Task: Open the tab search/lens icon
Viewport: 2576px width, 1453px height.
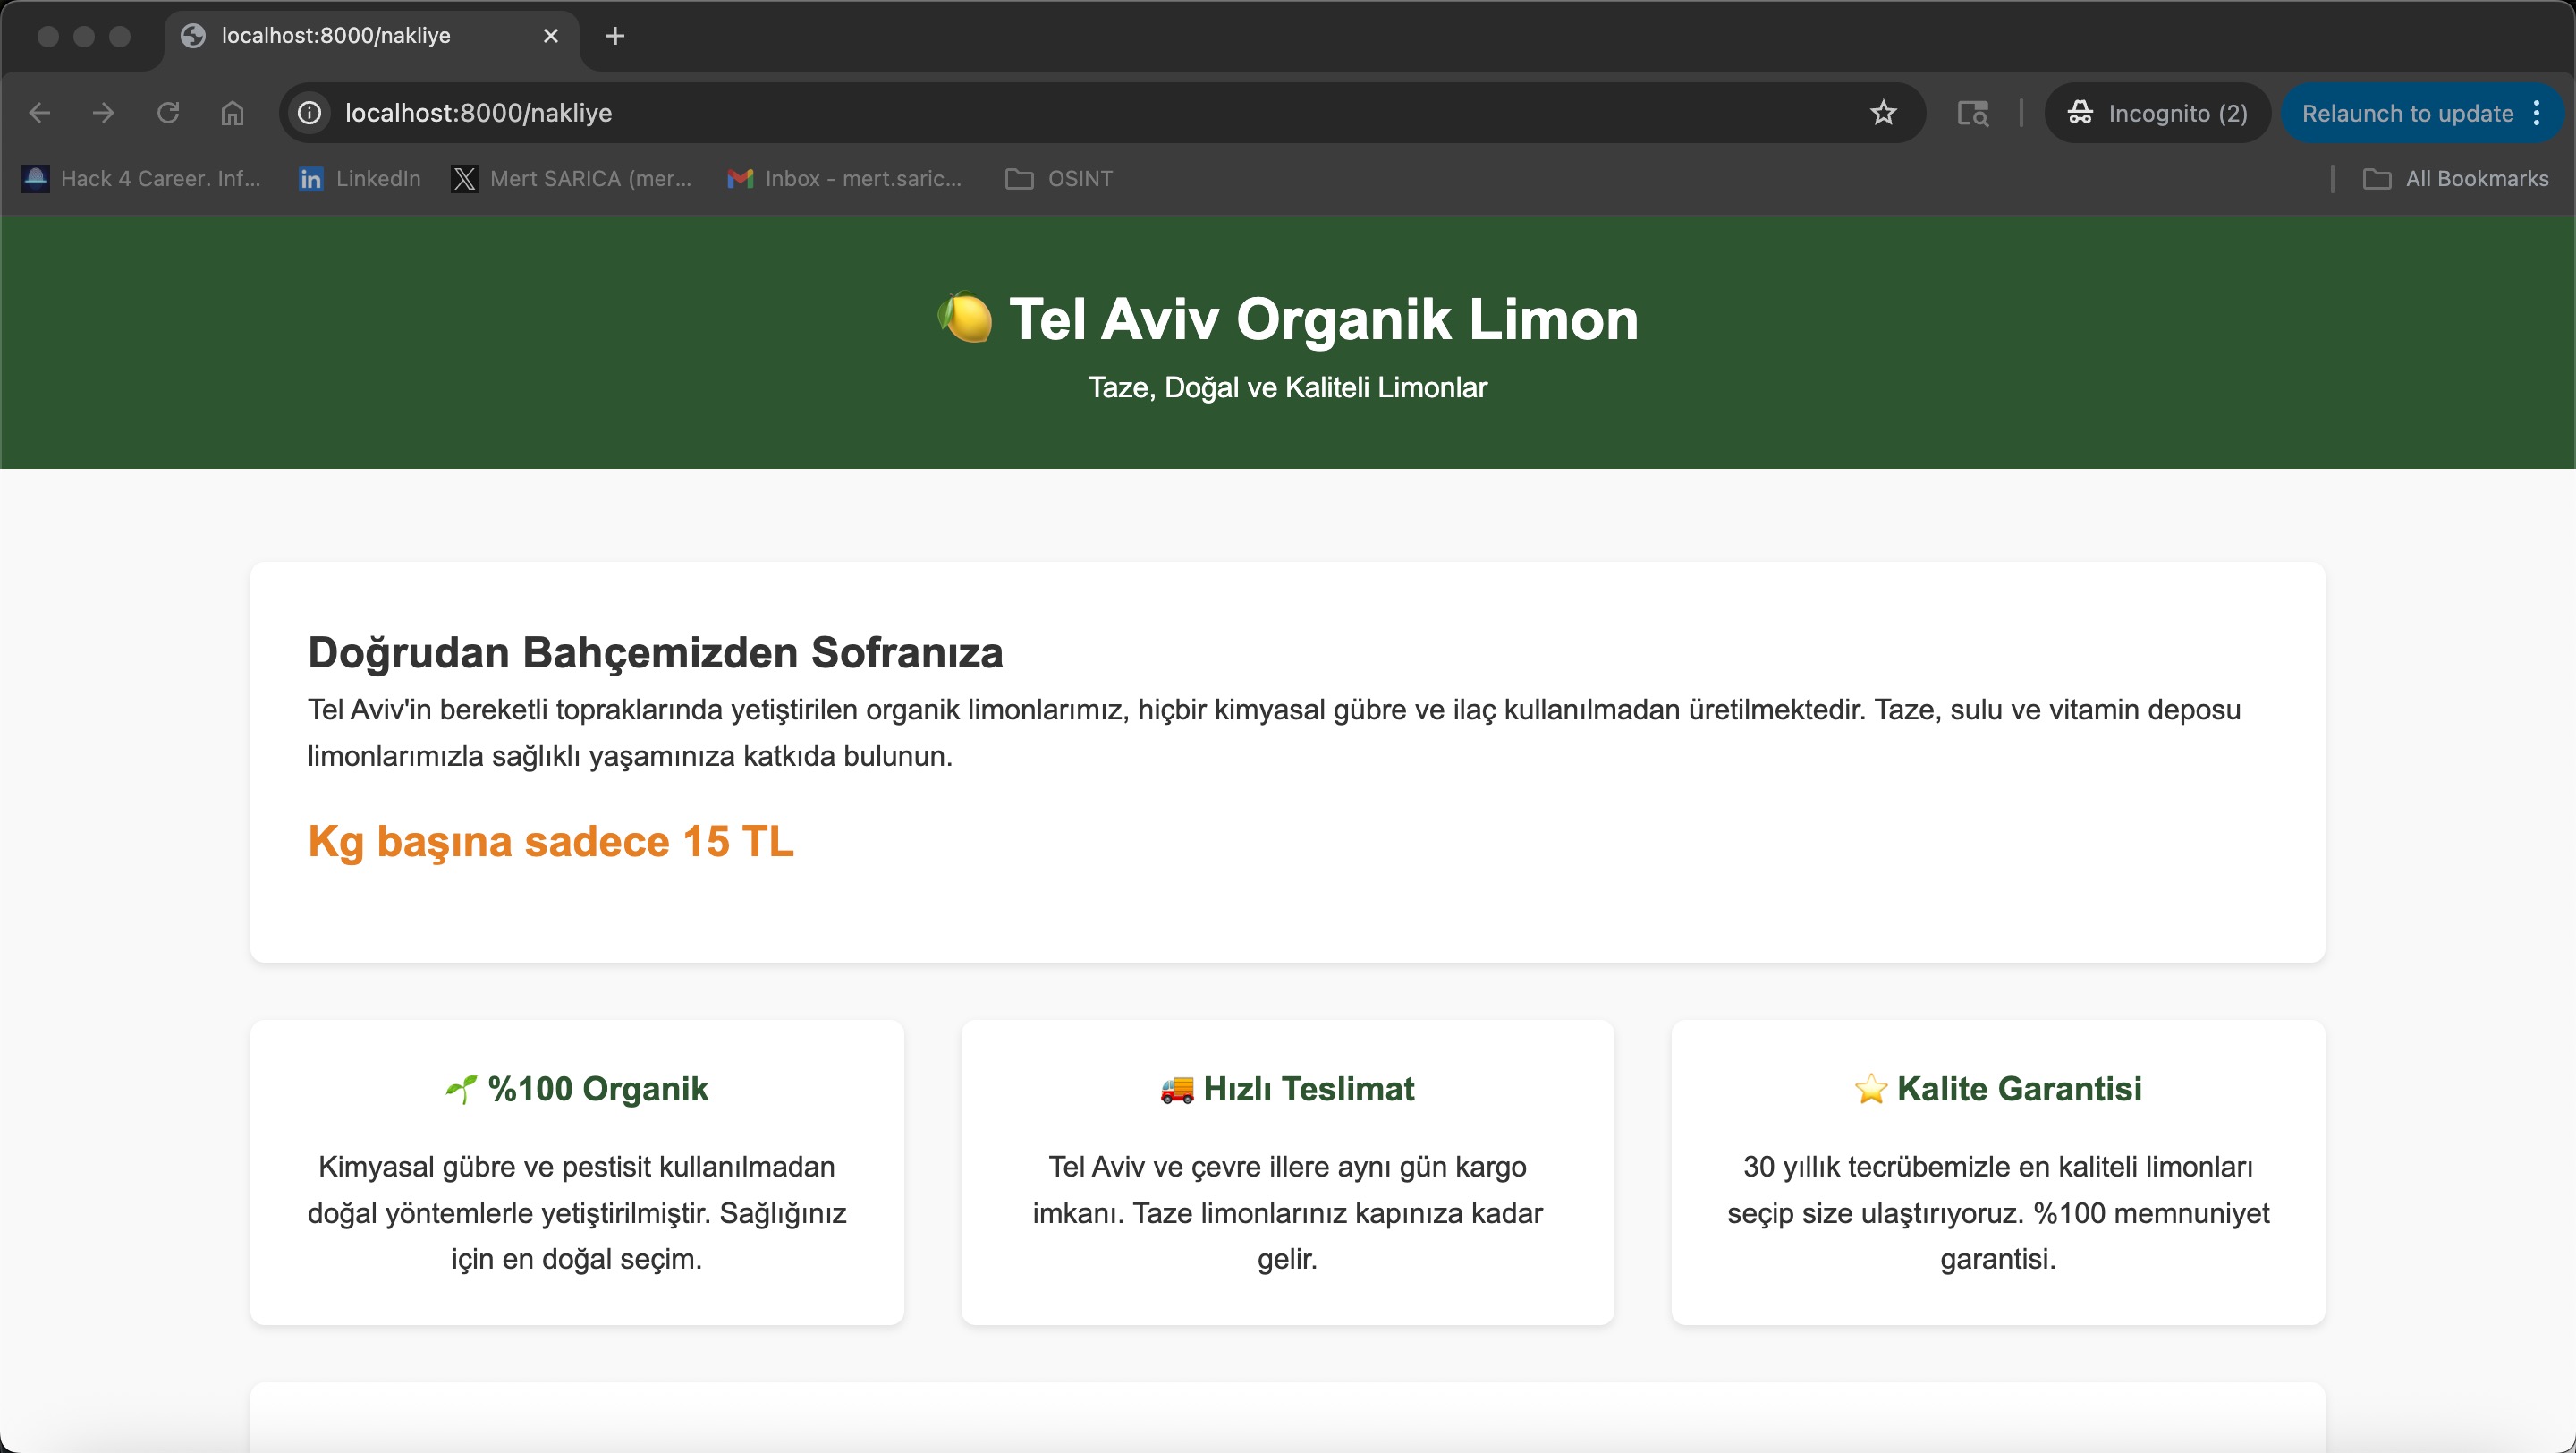Action: 1972,113
